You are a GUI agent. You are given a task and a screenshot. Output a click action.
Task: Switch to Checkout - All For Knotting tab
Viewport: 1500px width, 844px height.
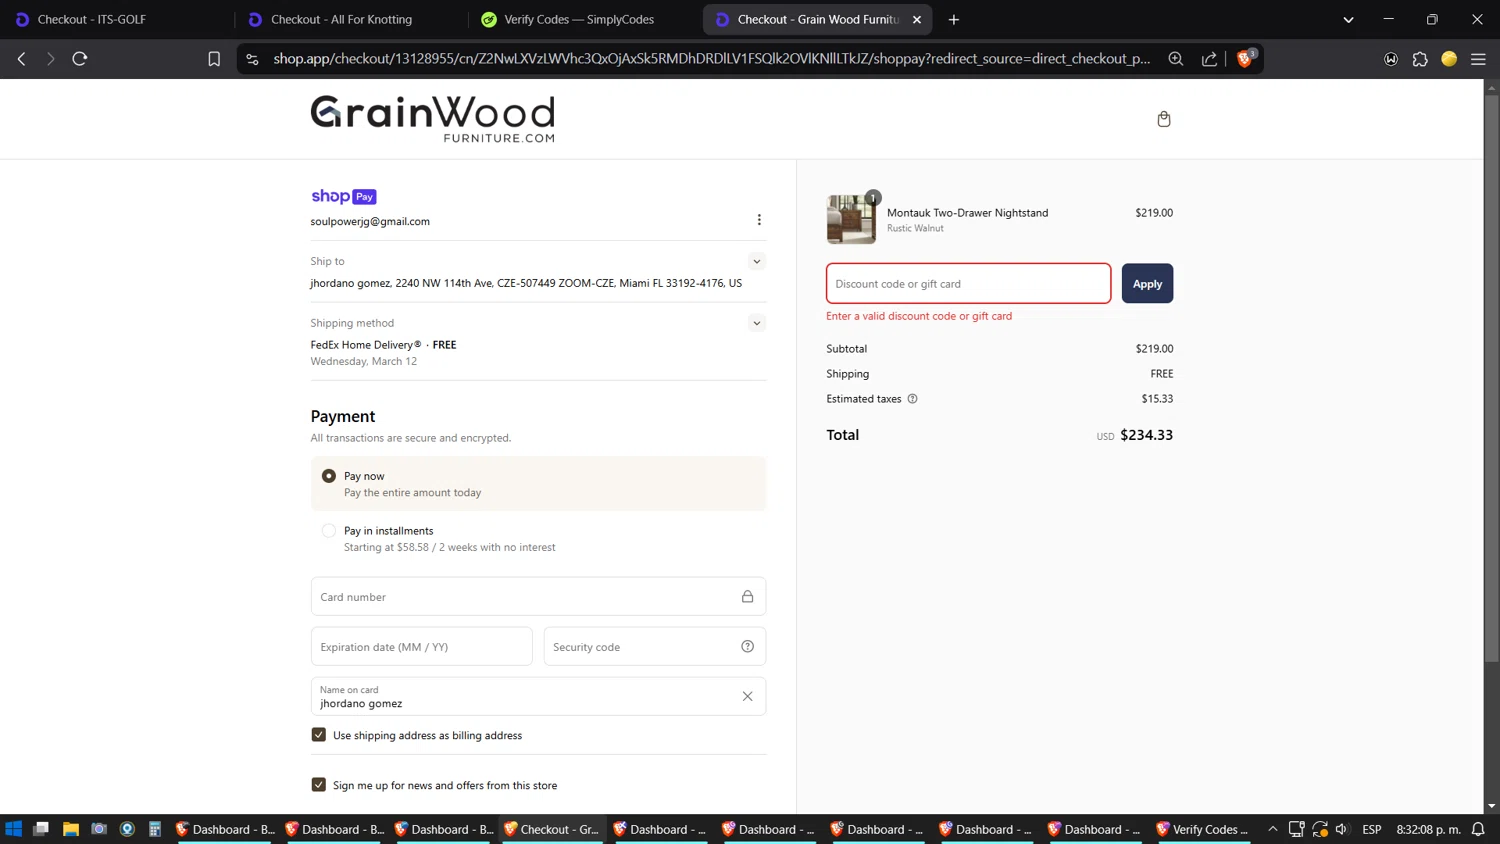point(350,19)
